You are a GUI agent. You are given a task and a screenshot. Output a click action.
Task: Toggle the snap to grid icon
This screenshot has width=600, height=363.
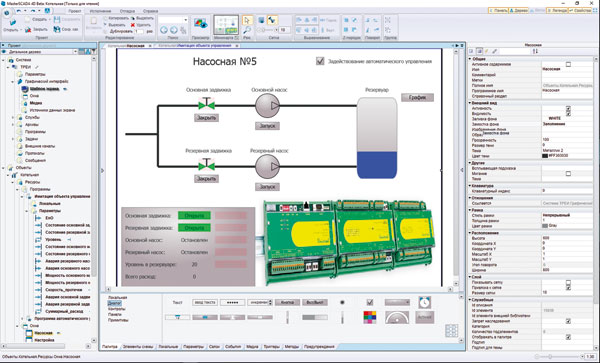point(272,20)
